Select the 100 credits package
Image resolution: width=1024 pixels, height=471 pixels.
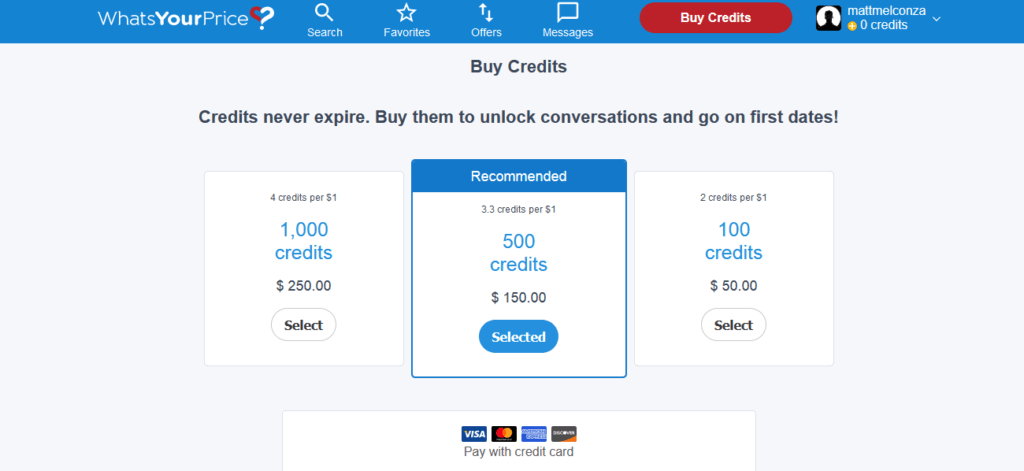(x=733, y=325)
